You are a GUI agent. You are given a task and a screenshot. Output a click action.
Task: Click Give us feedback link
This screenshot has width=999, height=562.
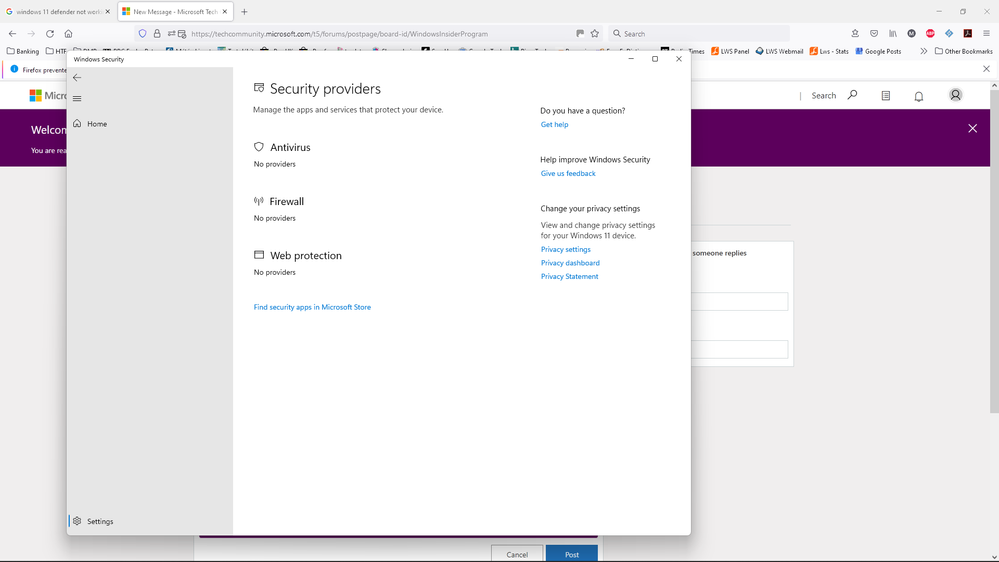coord(568,173)
